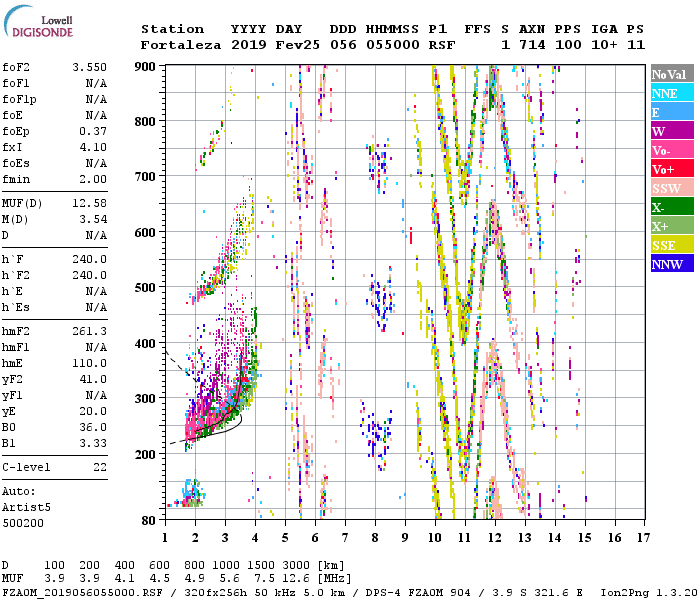
Task: Click the C-level value 22
Action: [x=100, y=467]
